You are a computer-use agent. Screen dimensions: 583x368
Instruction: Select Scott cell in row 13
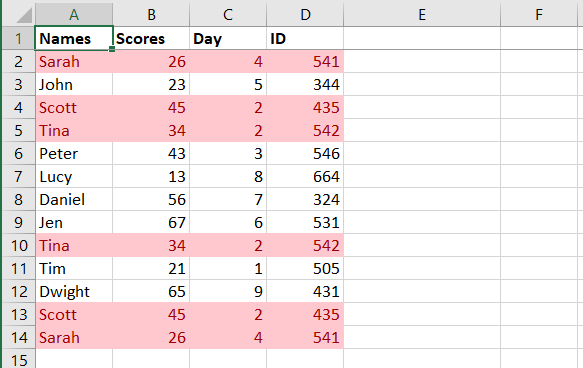point(74,314)
